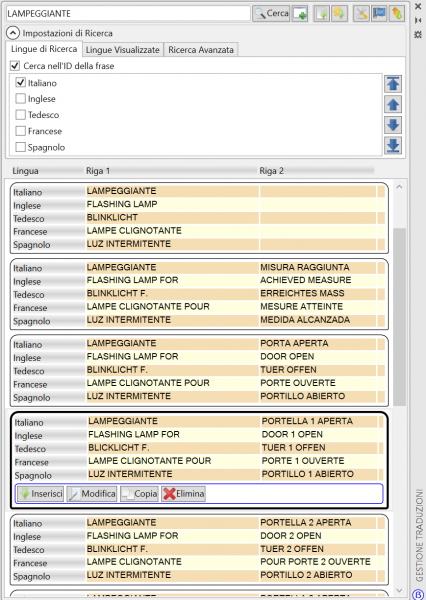Click the clear broom icon in toolbar
Viewport: 426px width, 600px height.
[x=361, y=14]
